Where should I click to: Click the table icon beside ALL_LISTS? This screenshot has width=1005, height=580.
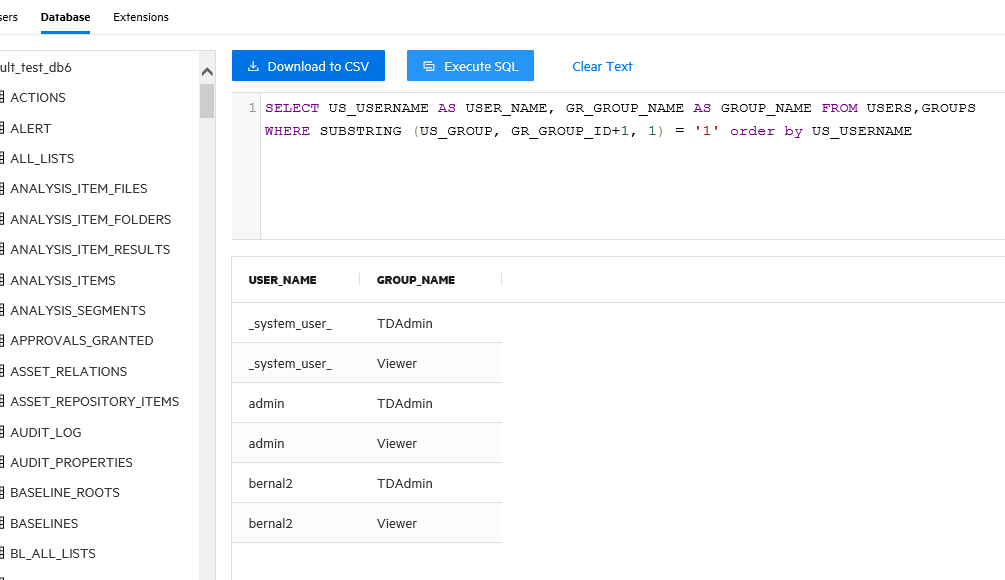pyautogui.click(x=2, y=158)
